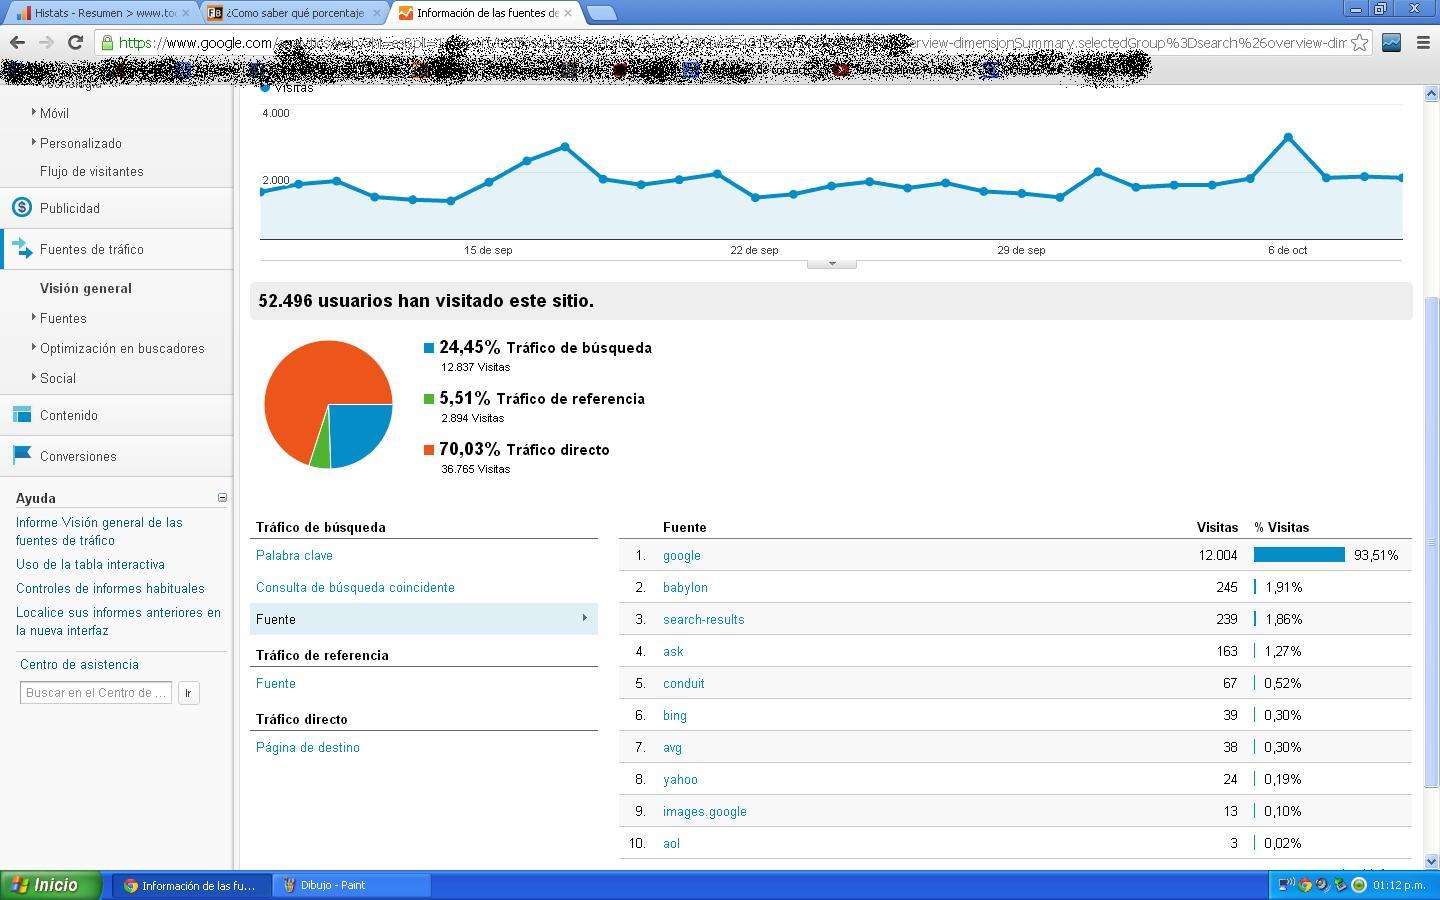Click the wireless network tray icon
Screen dimensions: 1440x900
(1287, 884)
